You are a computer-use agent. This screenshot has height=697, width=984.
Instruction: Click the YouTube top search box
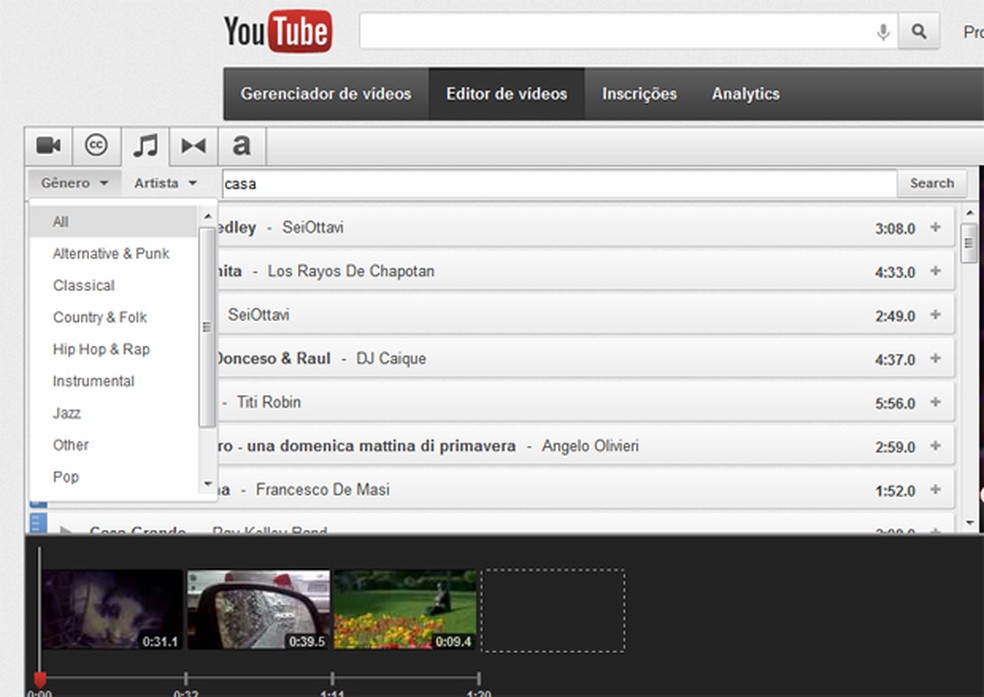click(x=629, y=31)
